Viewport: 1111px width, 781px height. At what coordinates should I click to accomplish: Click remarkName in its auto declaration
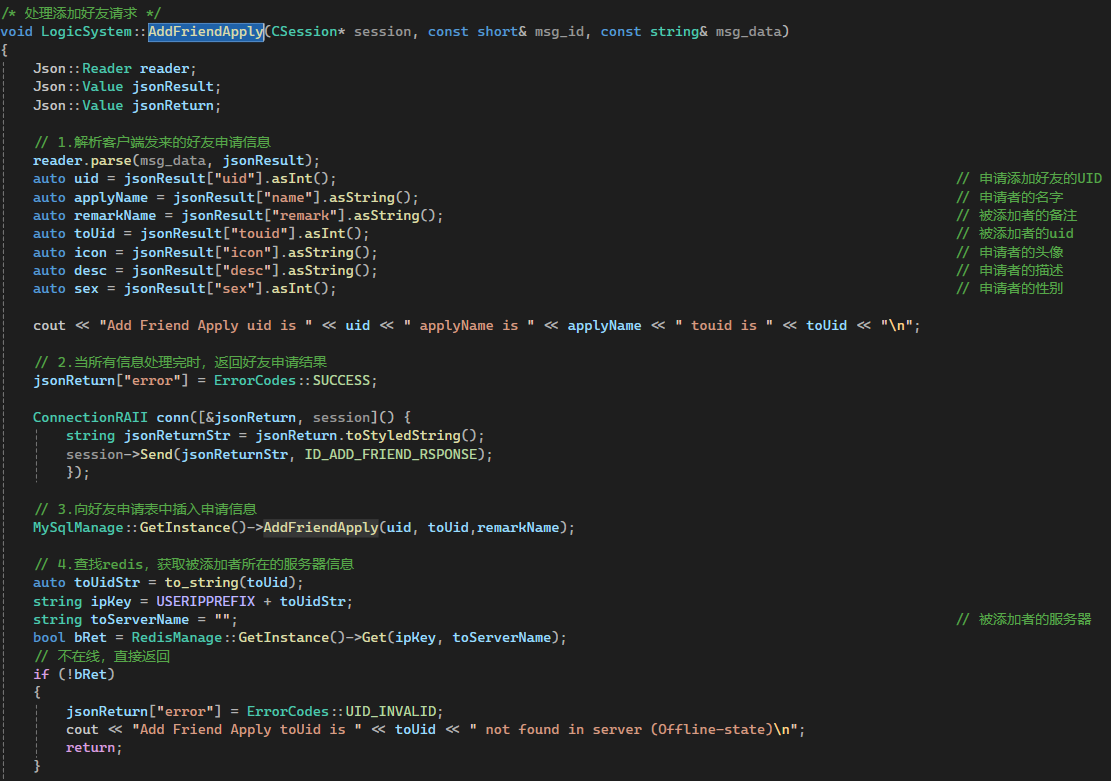pos(115,215)
